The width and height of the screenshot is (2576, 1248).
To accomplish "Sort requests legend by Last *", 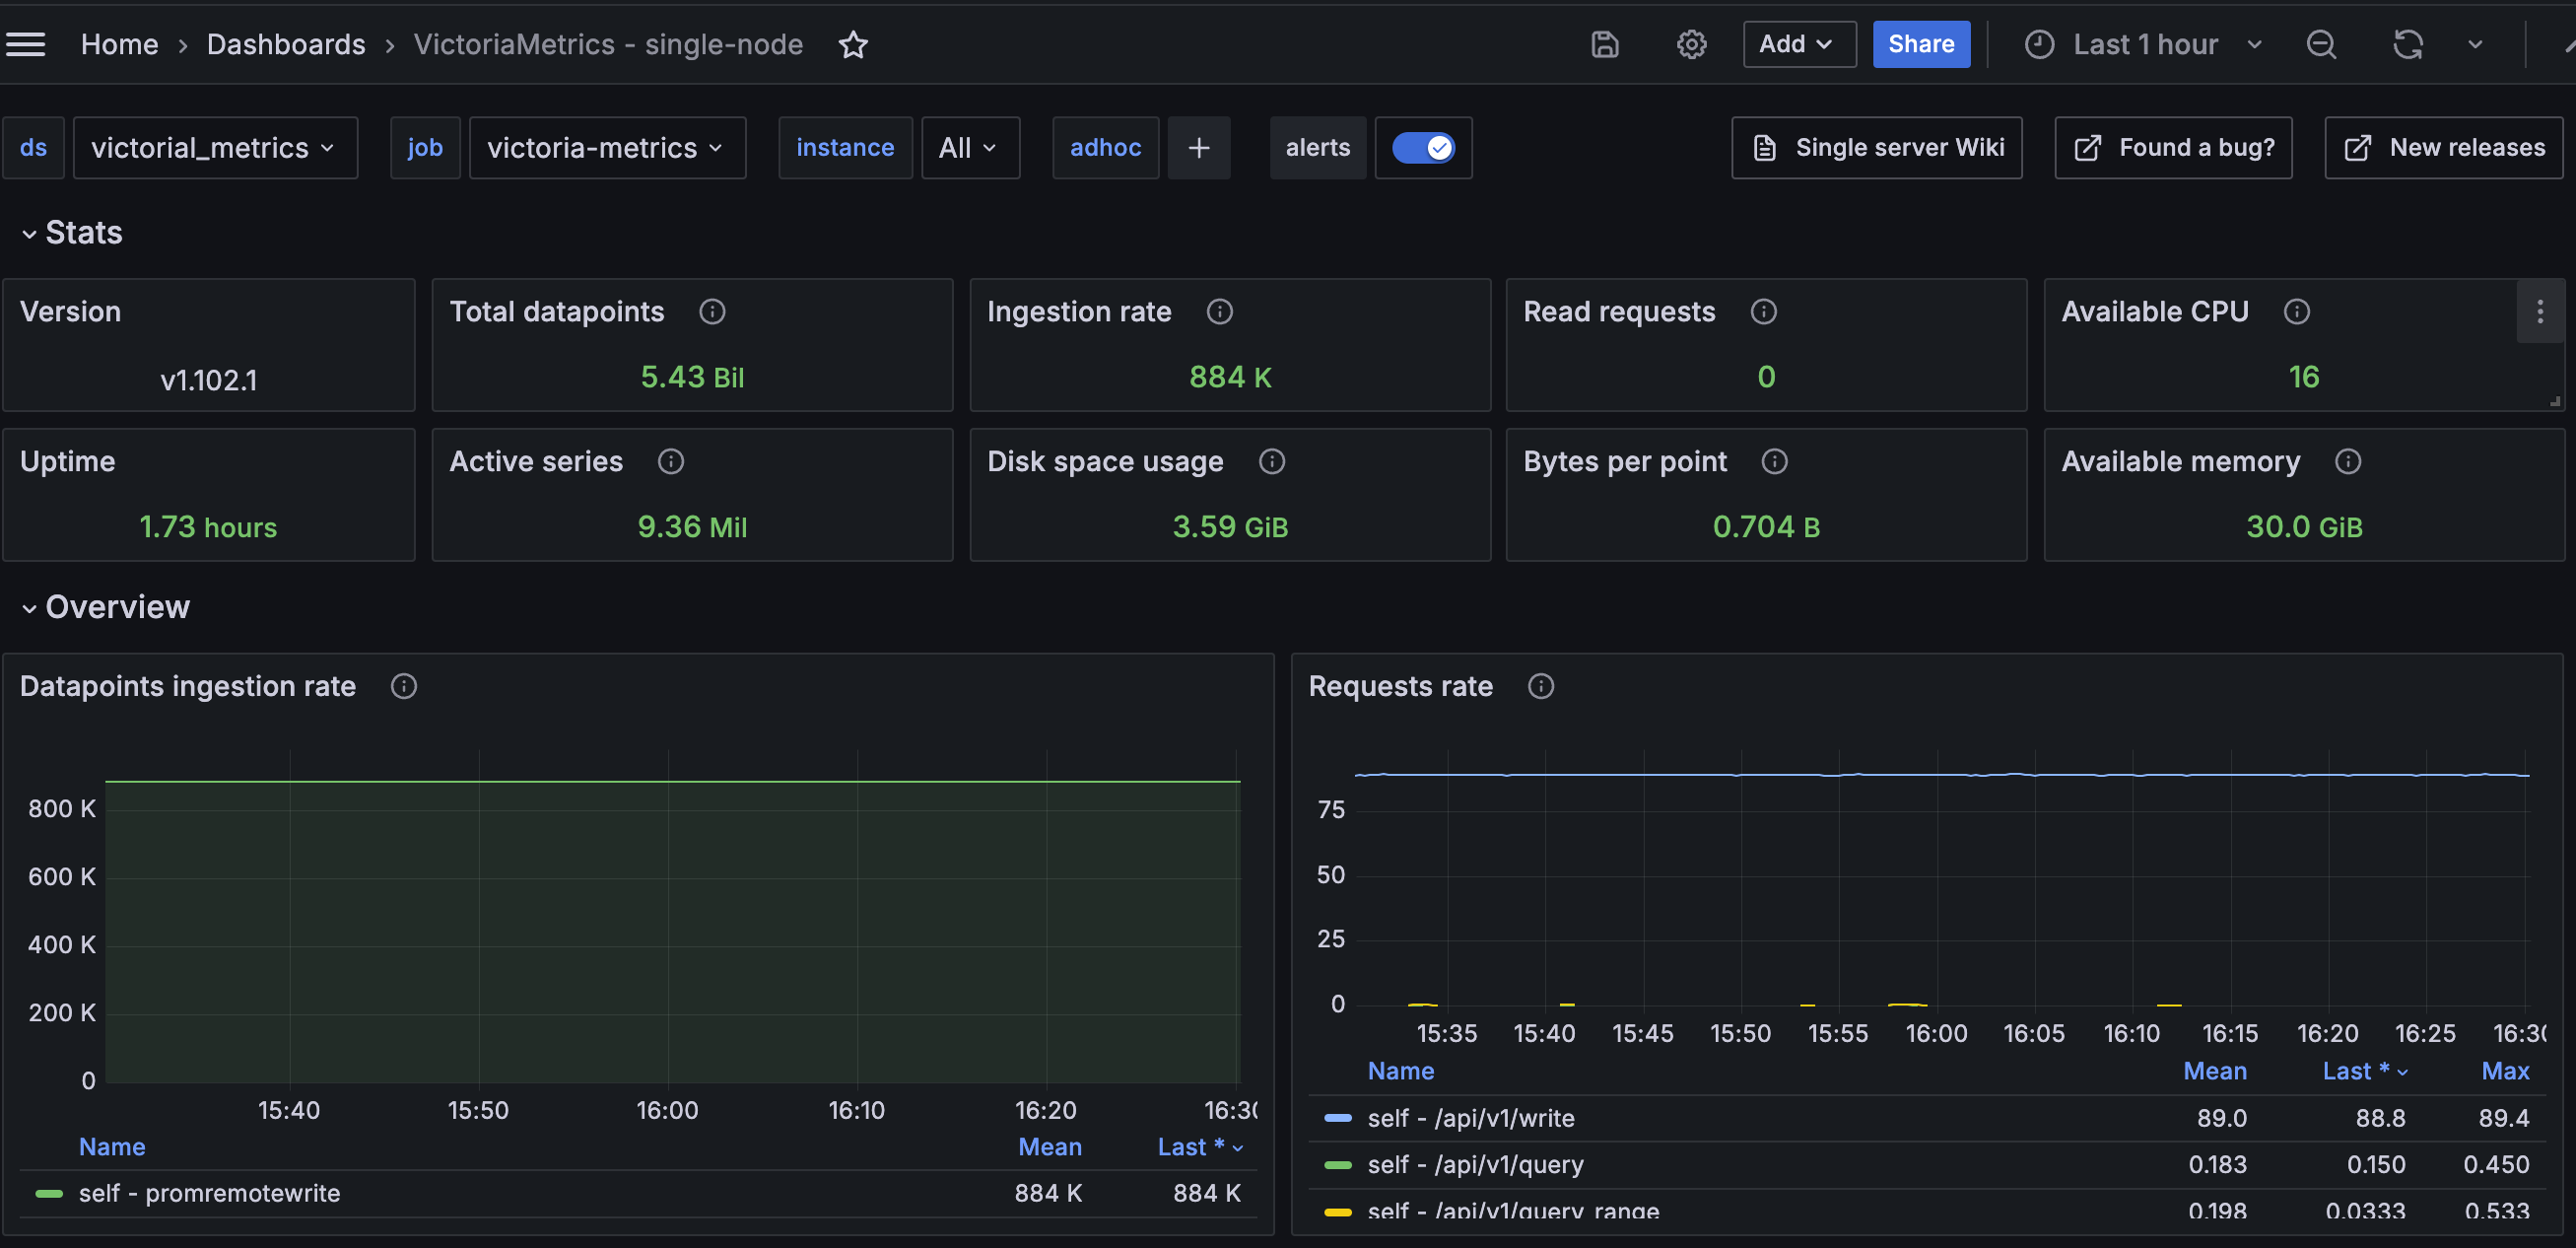I will click(2366, 1071).
